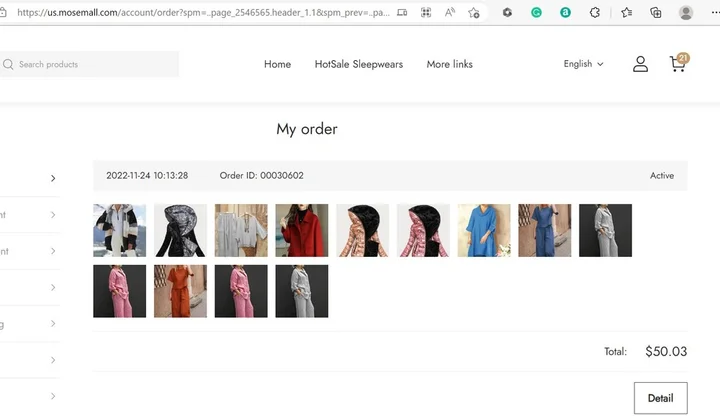Open the blue tunic dress thumbnail

point(484,230)
